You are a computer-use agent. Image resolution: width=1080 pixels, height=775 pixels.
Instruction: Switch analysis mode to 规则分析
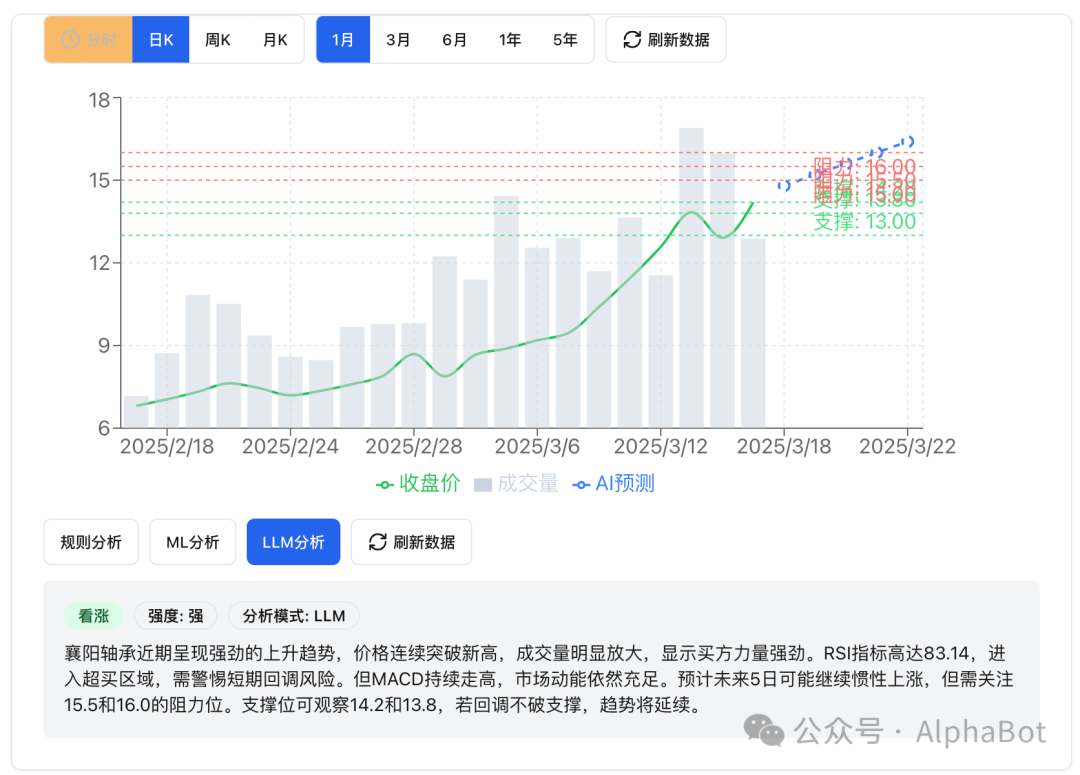pos(91,541)
